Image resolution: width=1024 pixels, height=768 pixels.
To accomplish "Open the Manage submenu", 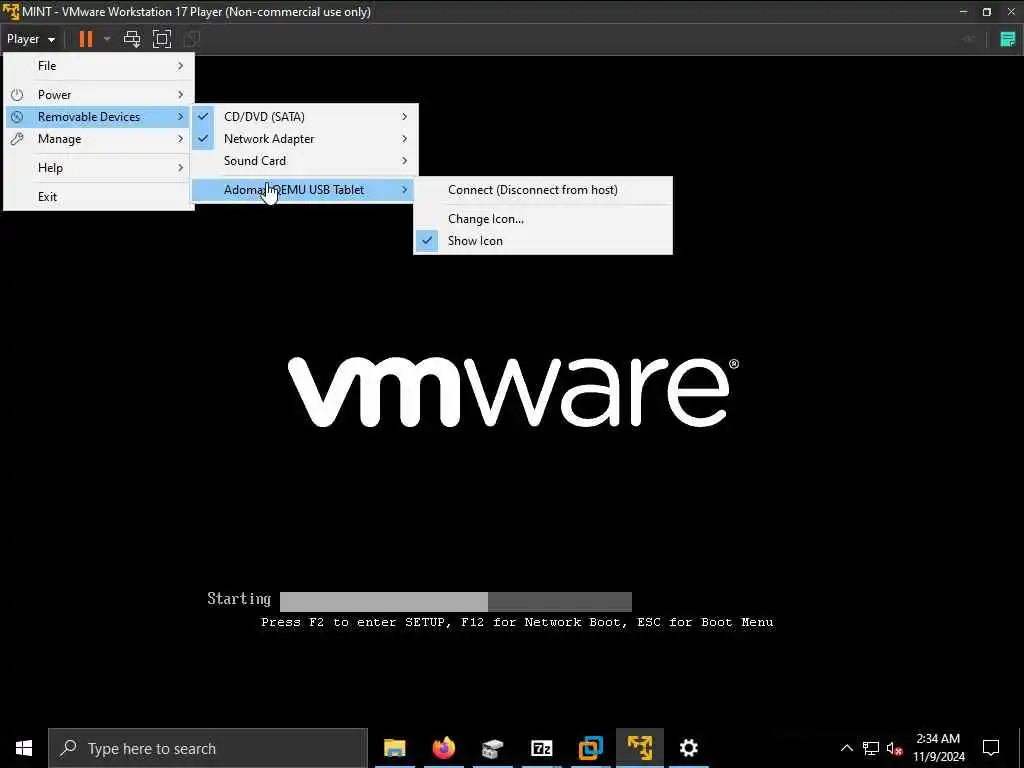I will [x=99, y=139].
